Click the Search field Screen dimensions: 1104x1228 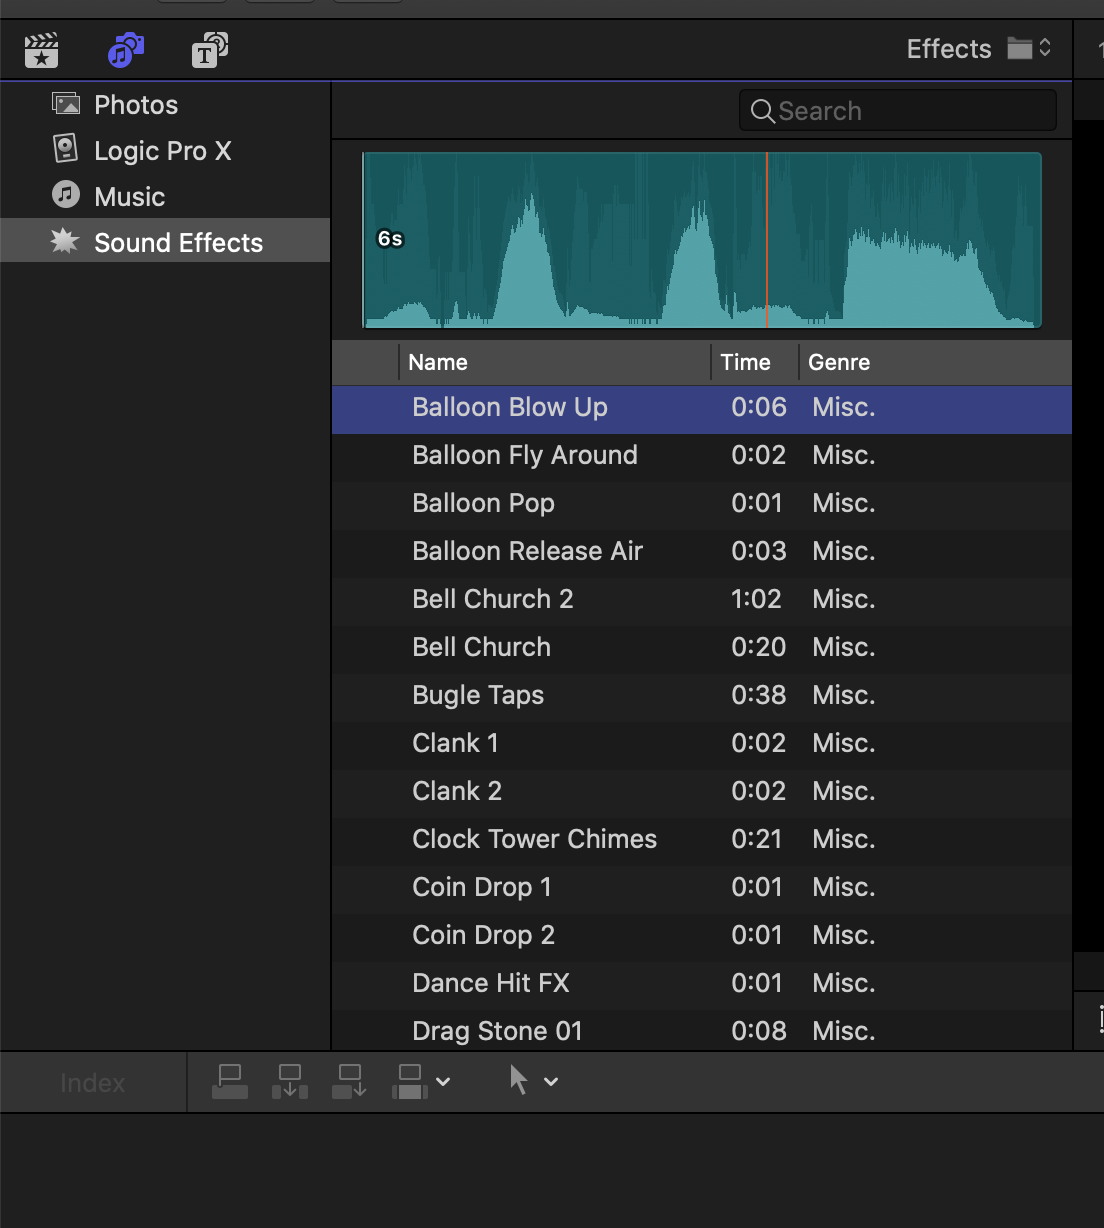click(x=898, y=110)
